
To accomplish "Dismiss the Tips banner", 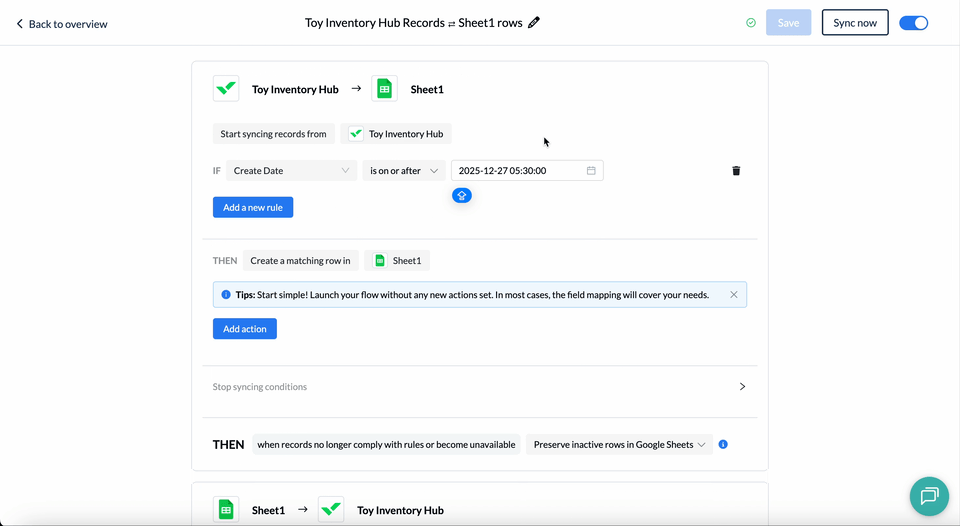I will (x=733, y=295).
